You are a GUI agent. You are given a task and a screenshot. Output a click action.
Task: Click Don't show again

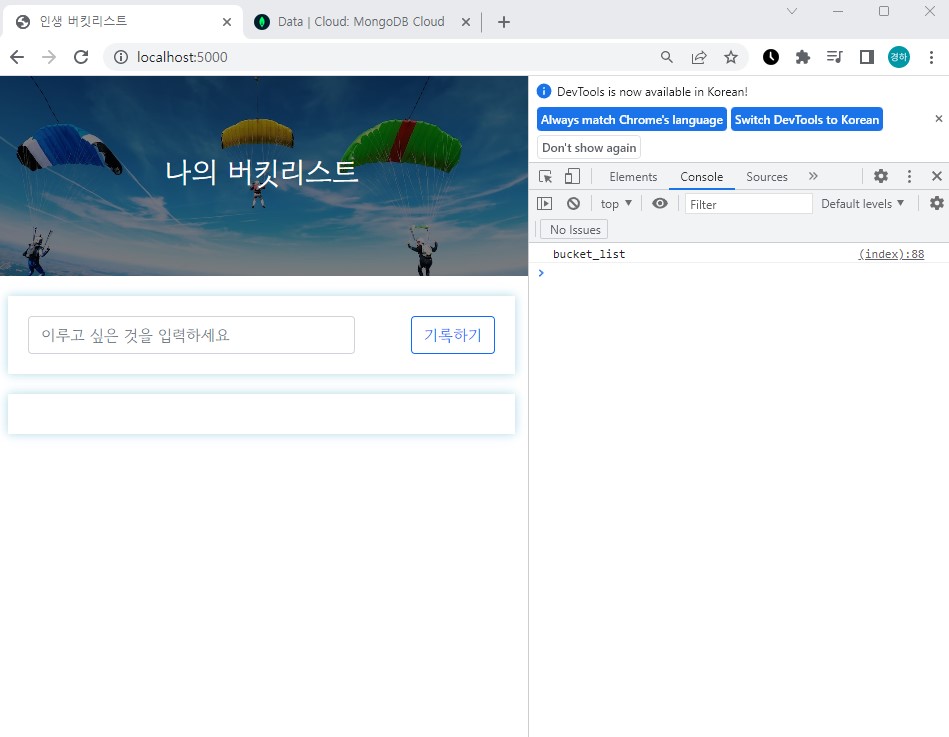589,148
